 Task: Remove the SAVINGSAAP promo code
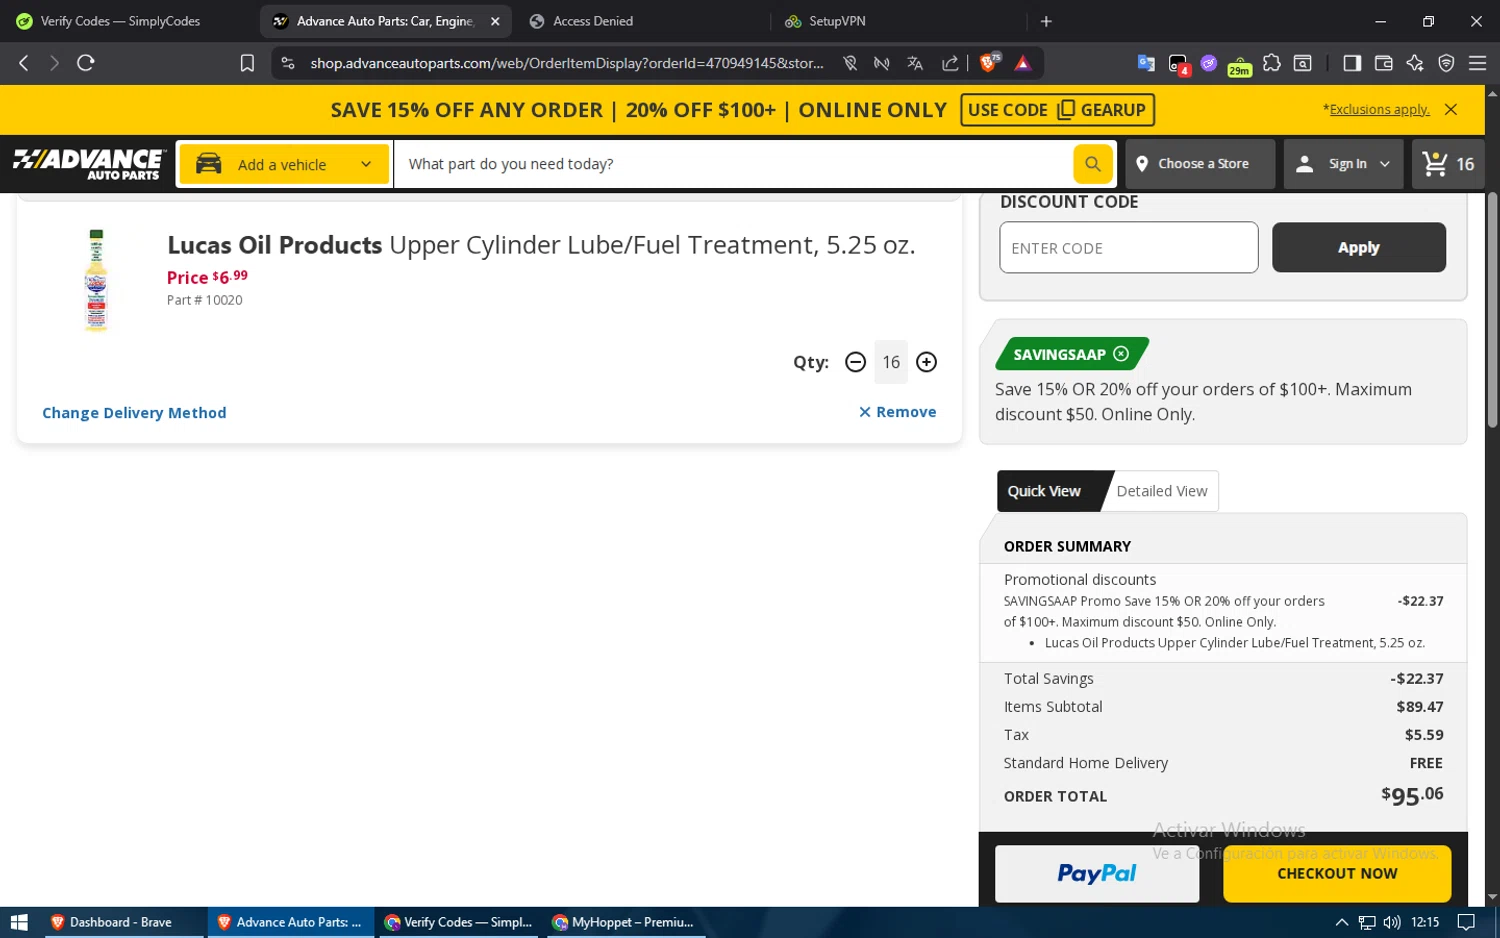point(1121,354)
